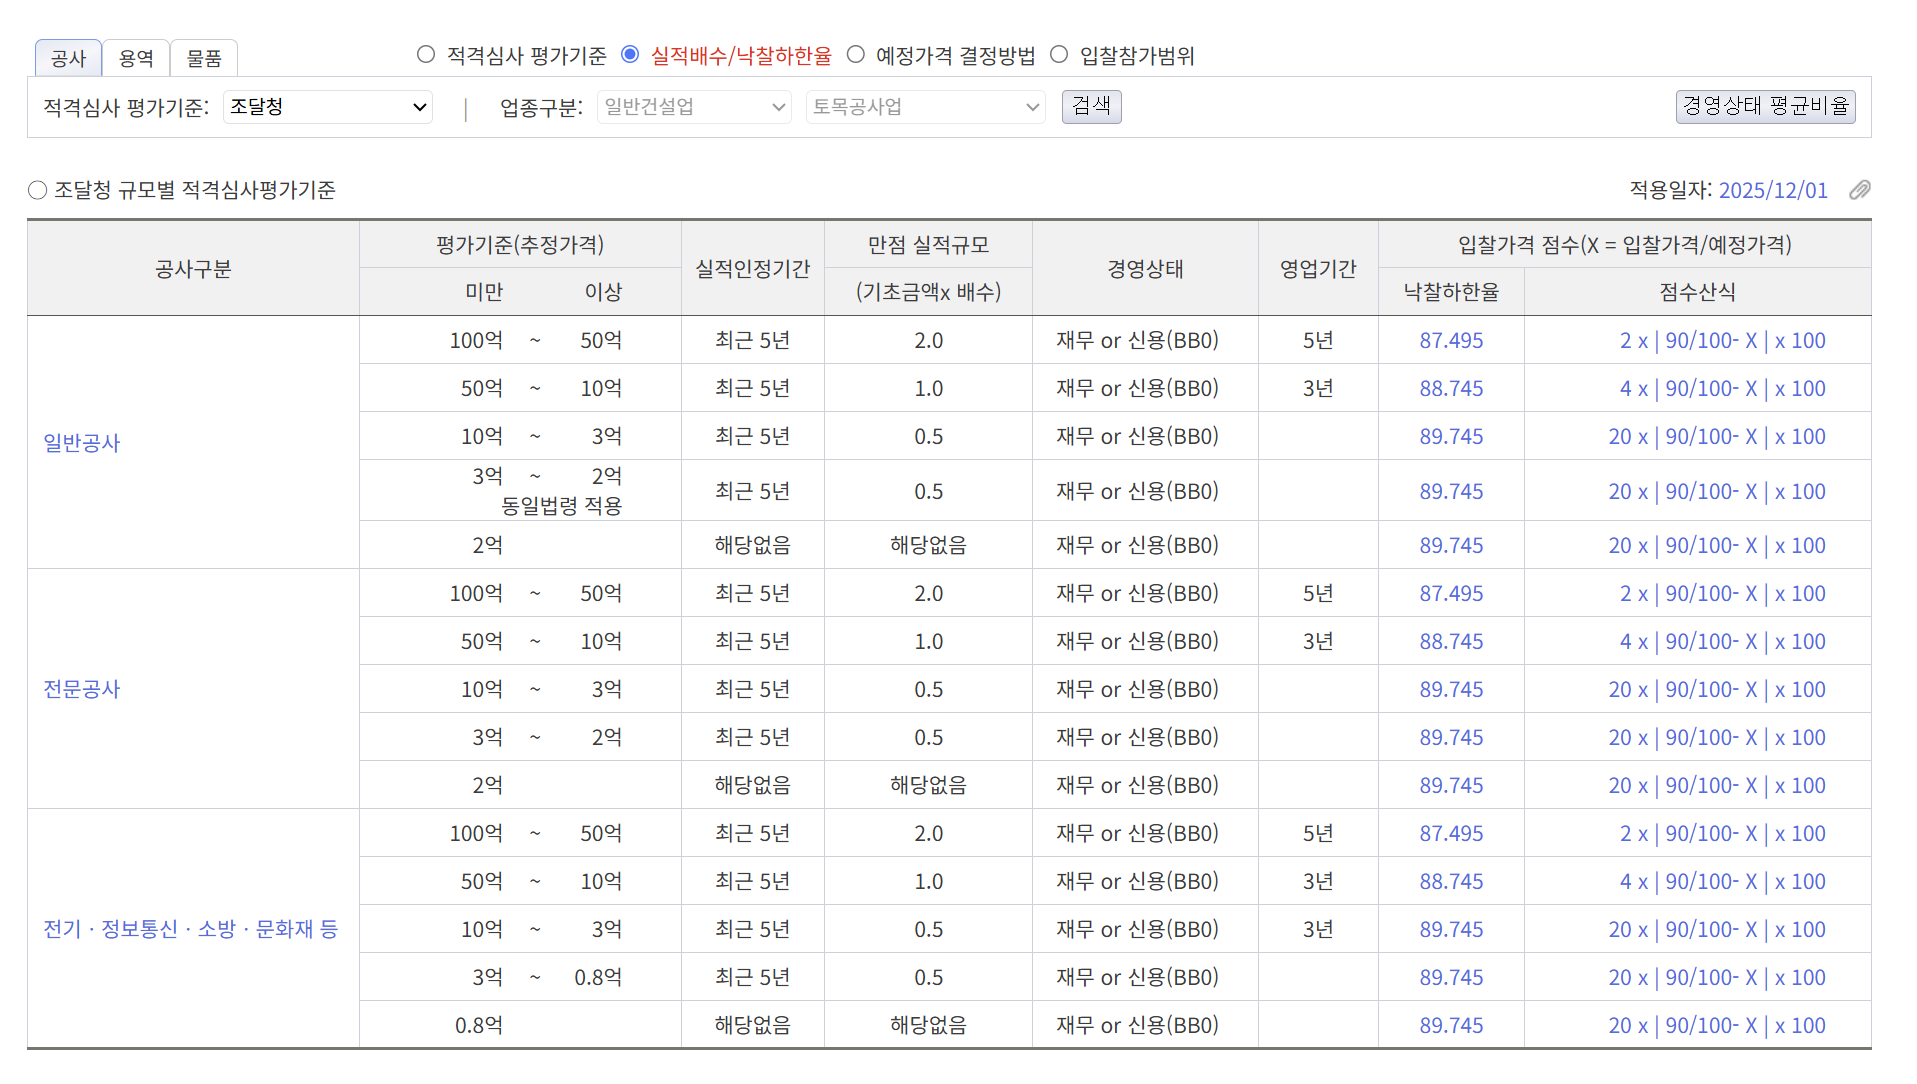Select 입찰참가범위 radio option
The height and width of the screenshot is (1084, 1917).
(1059, 55)
